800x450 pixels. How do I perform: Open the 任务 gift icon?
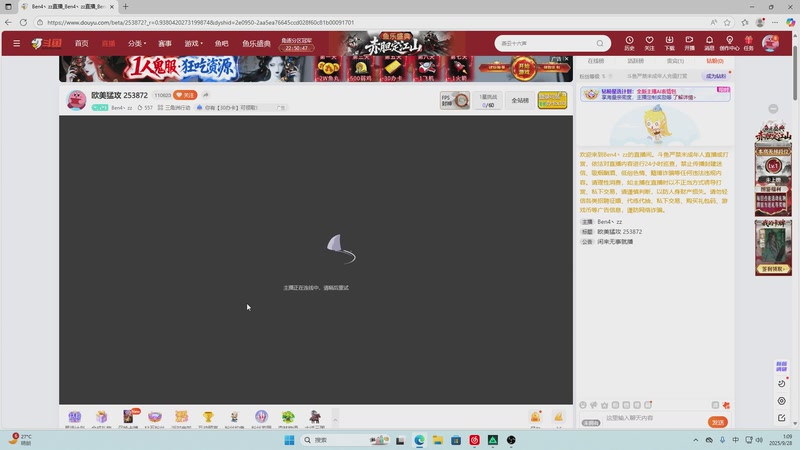coord(748,43)
